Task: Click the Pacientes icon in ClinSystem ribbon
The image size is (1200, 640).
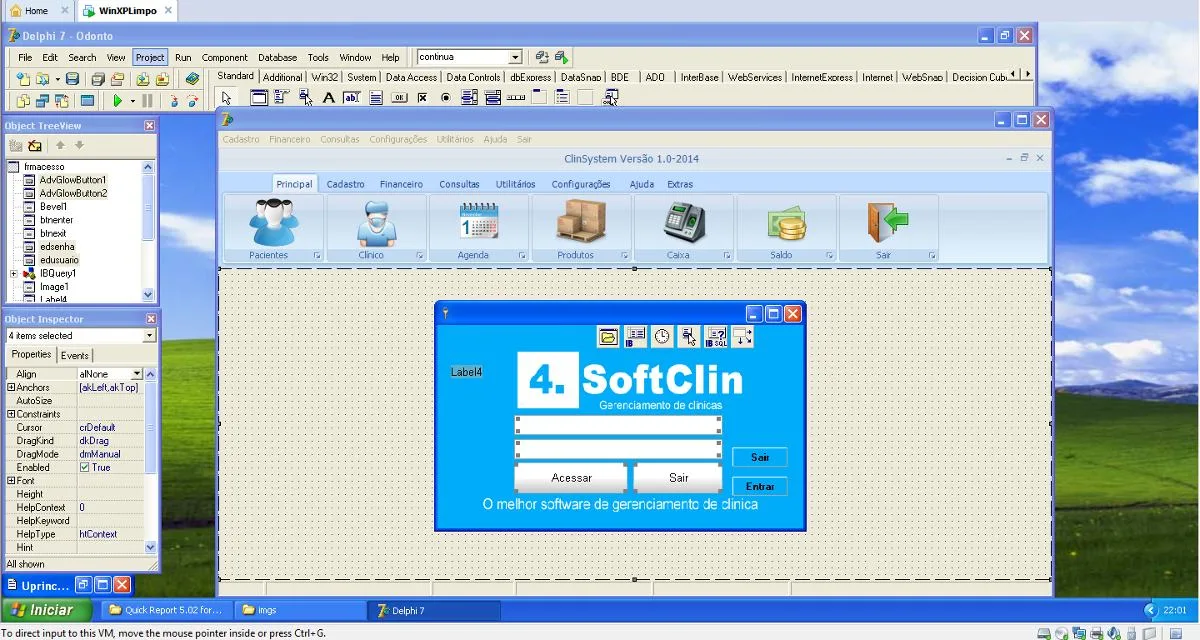Action: click(272, 221)
